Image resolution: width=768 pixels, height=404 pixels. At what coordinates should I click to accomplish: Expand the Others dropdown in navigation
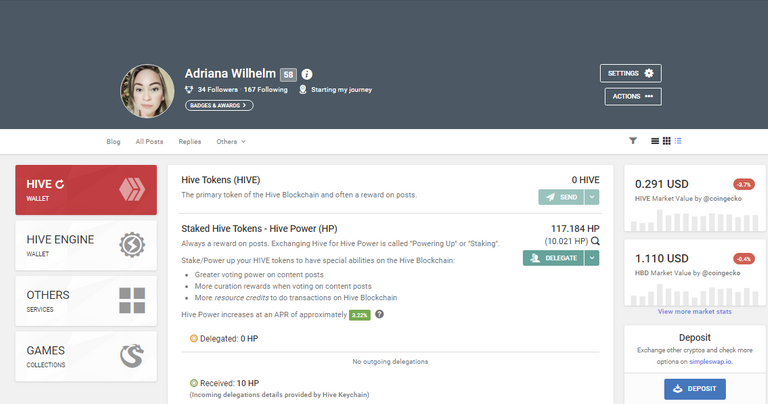click(231, 142)
